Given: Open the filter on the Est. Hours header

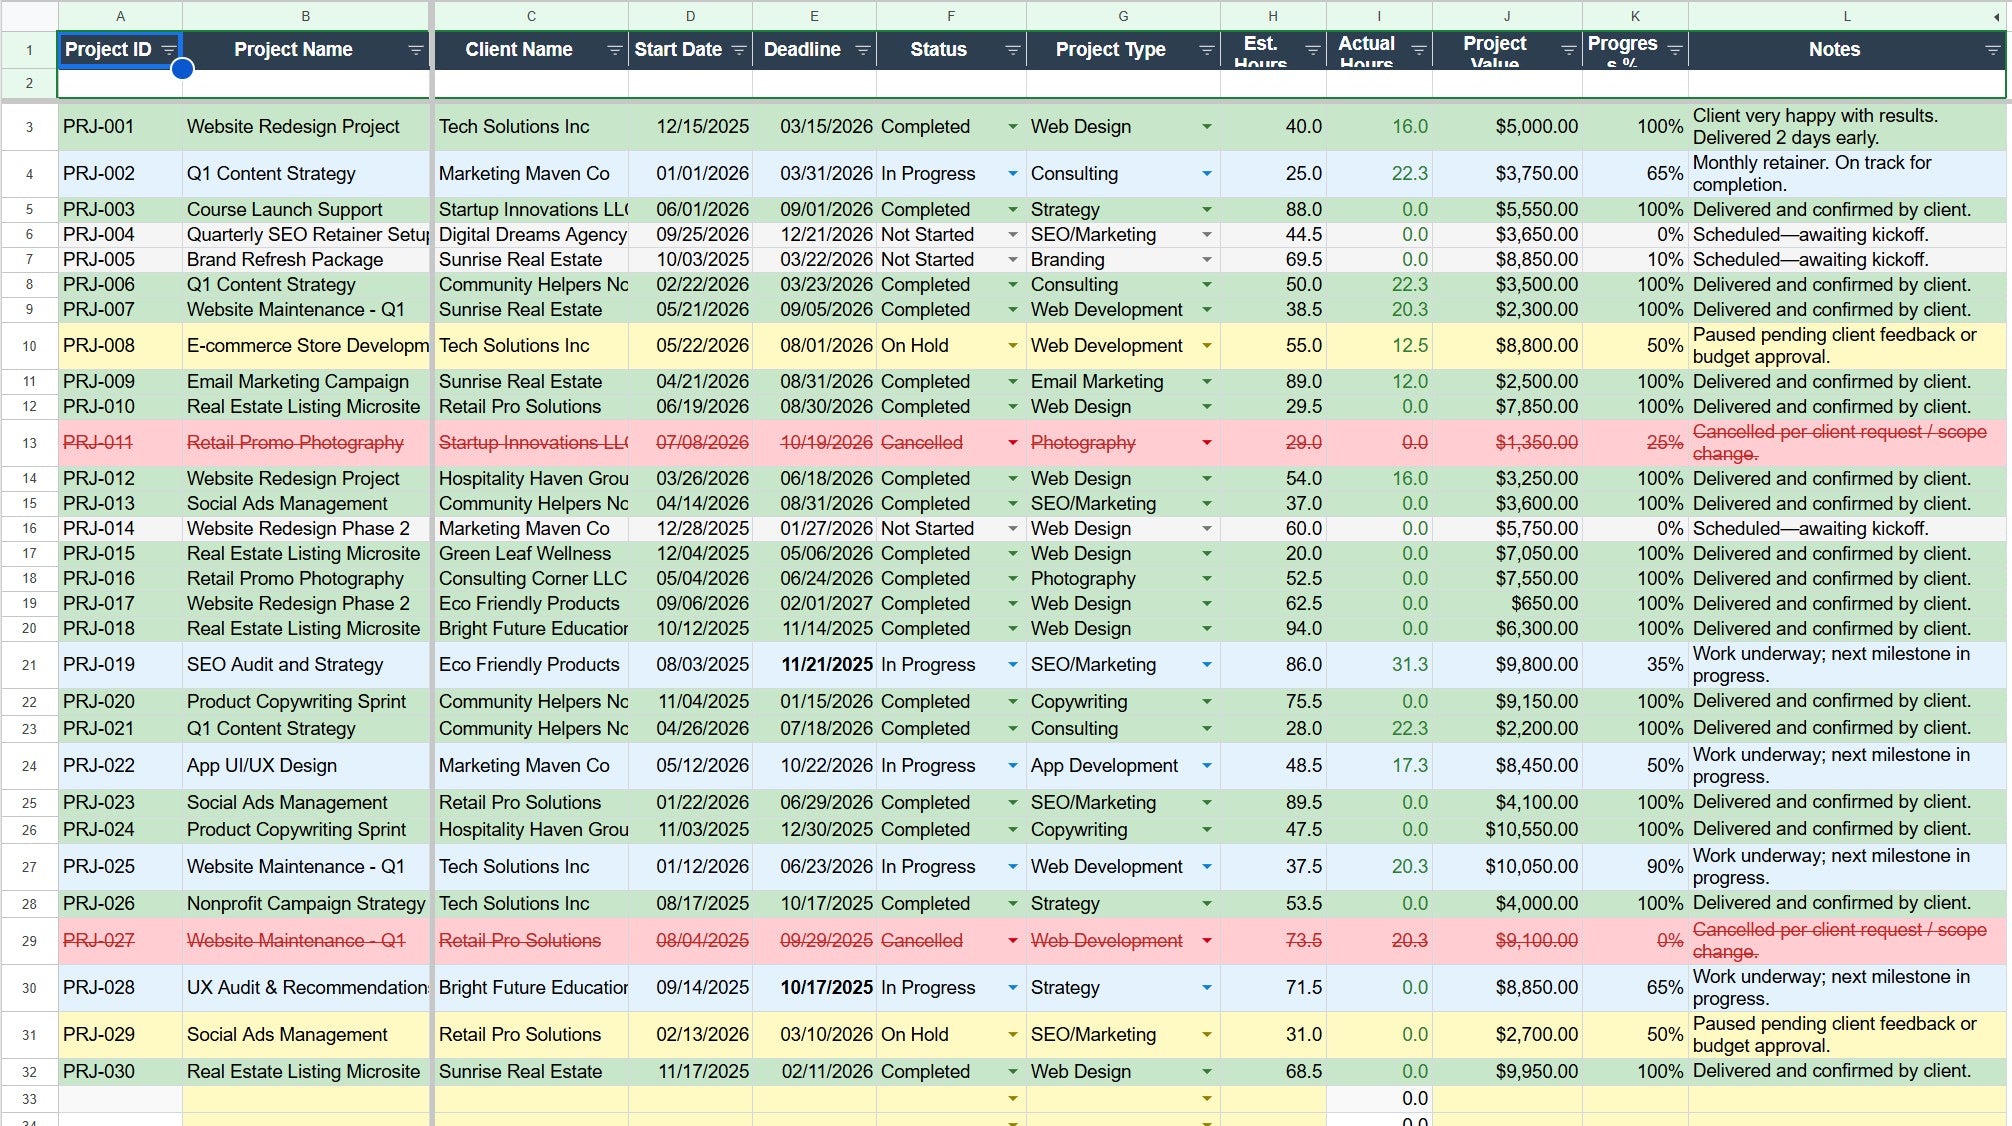Looking at the screenshot, I should tap(1312, 49).
